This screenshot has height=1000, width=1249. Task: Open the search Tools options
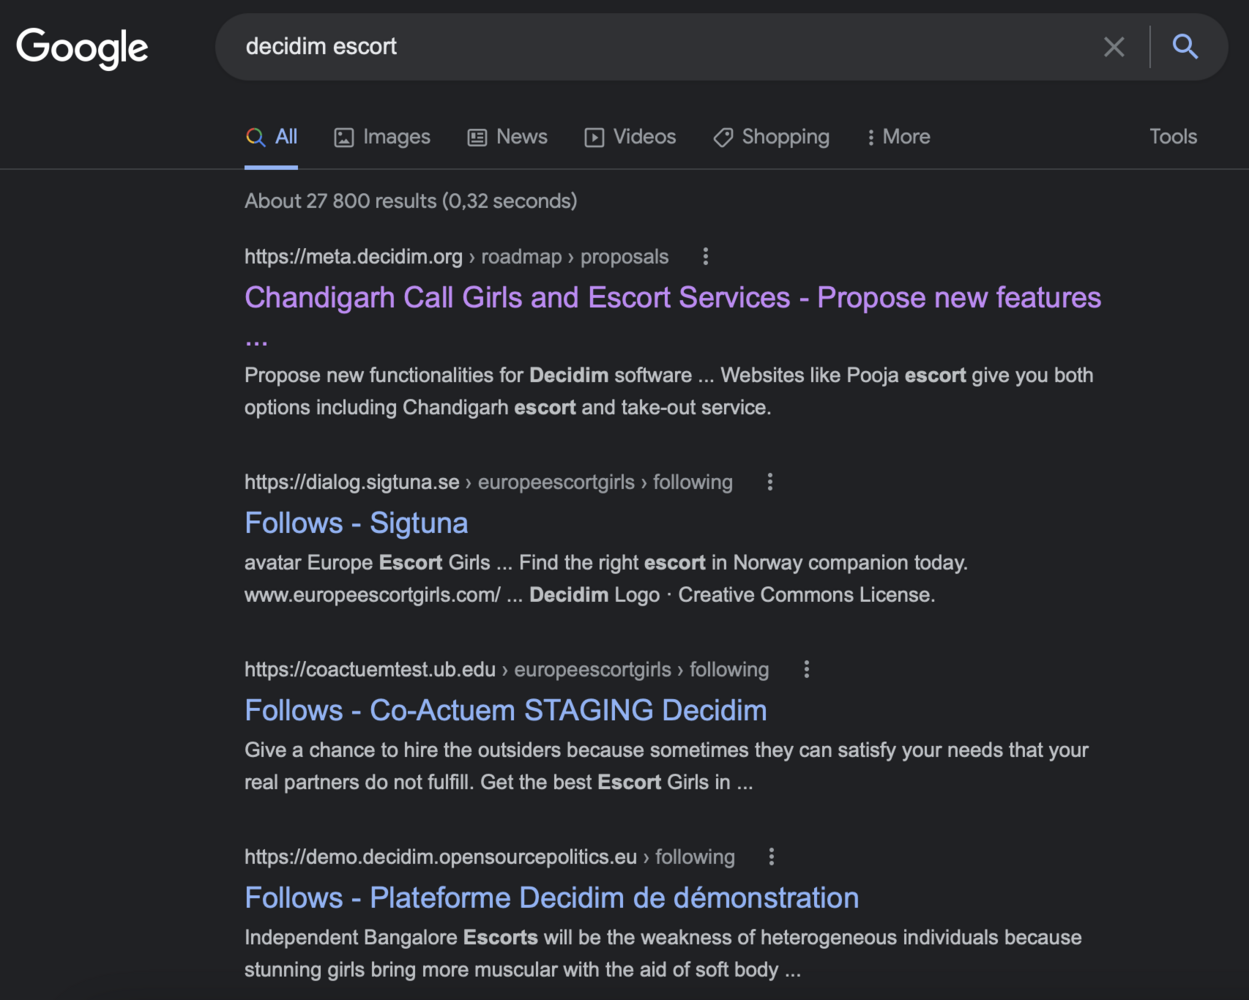pyautogui.click(x=1172, y=137)
